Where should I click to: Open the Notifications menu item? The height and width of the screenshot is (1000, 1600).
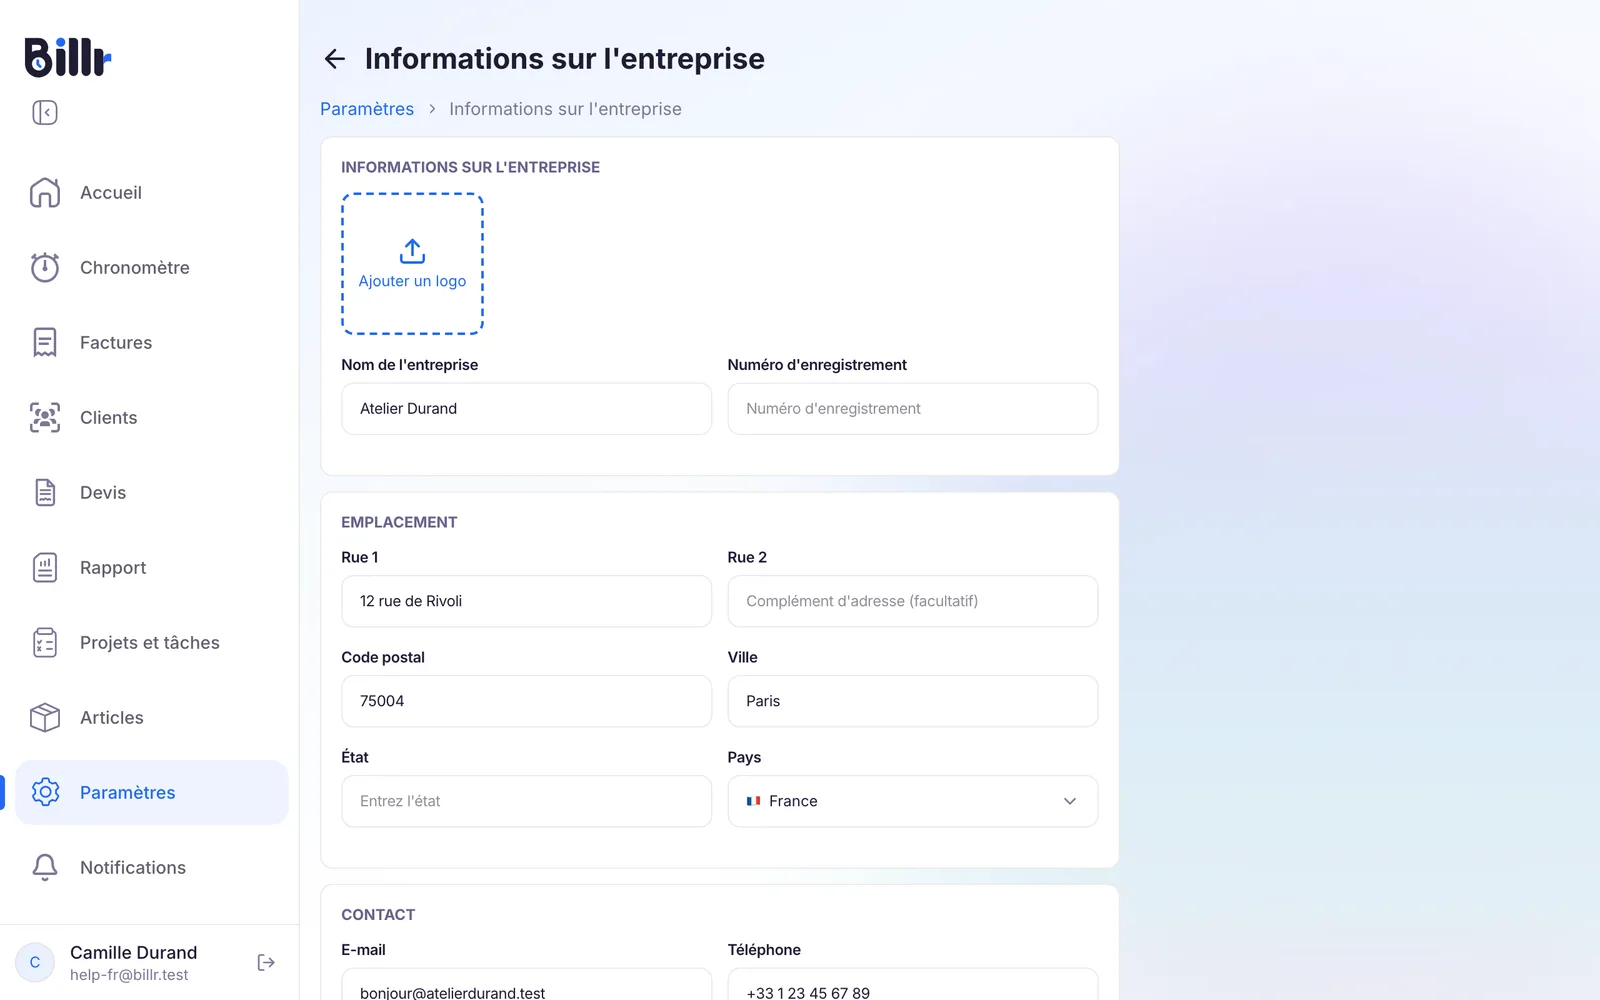[152, 868]
